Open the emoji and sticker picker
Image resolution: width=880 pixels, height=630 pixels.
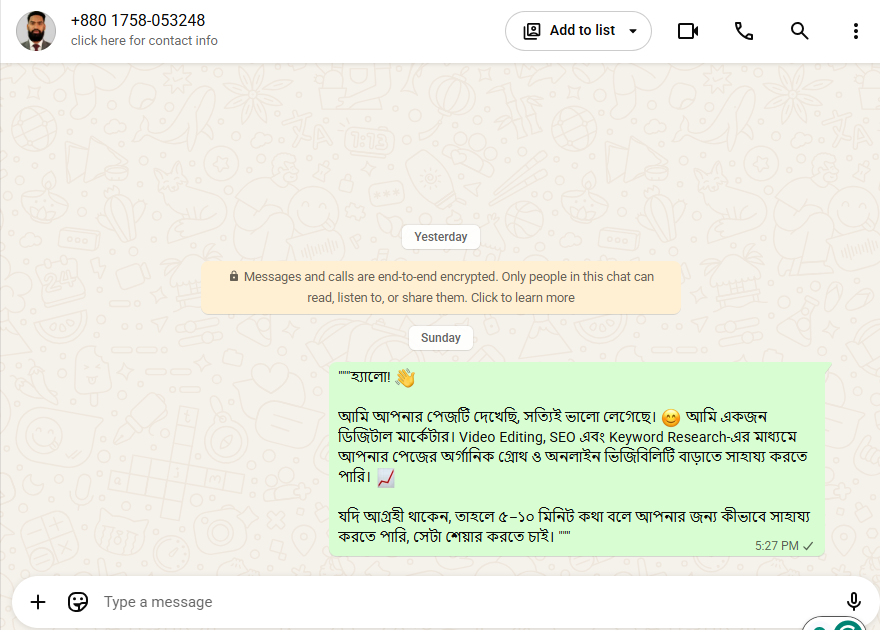click(x=77, y=602)
